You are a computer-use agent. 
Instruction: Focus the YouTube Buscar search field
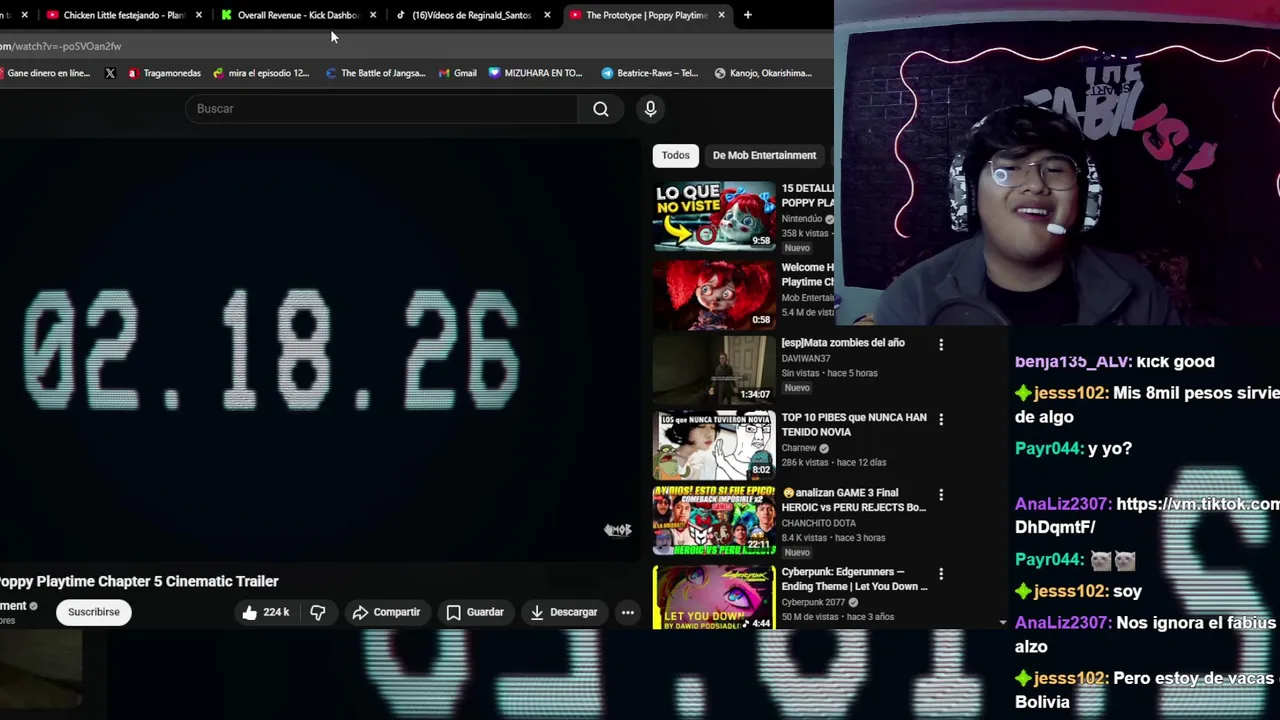[x=380, y=108]
